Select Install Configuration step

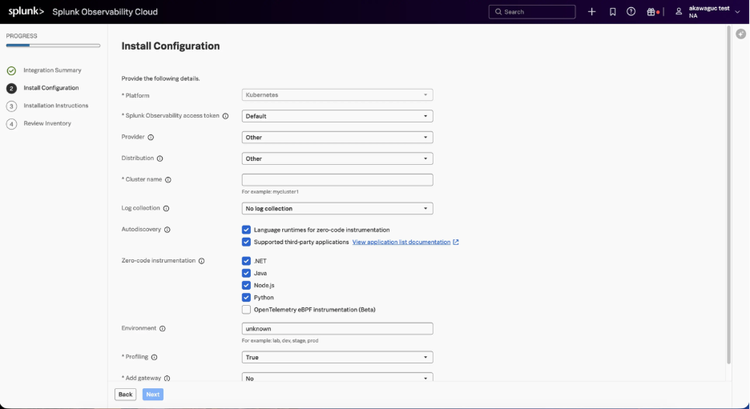(51, 88)
